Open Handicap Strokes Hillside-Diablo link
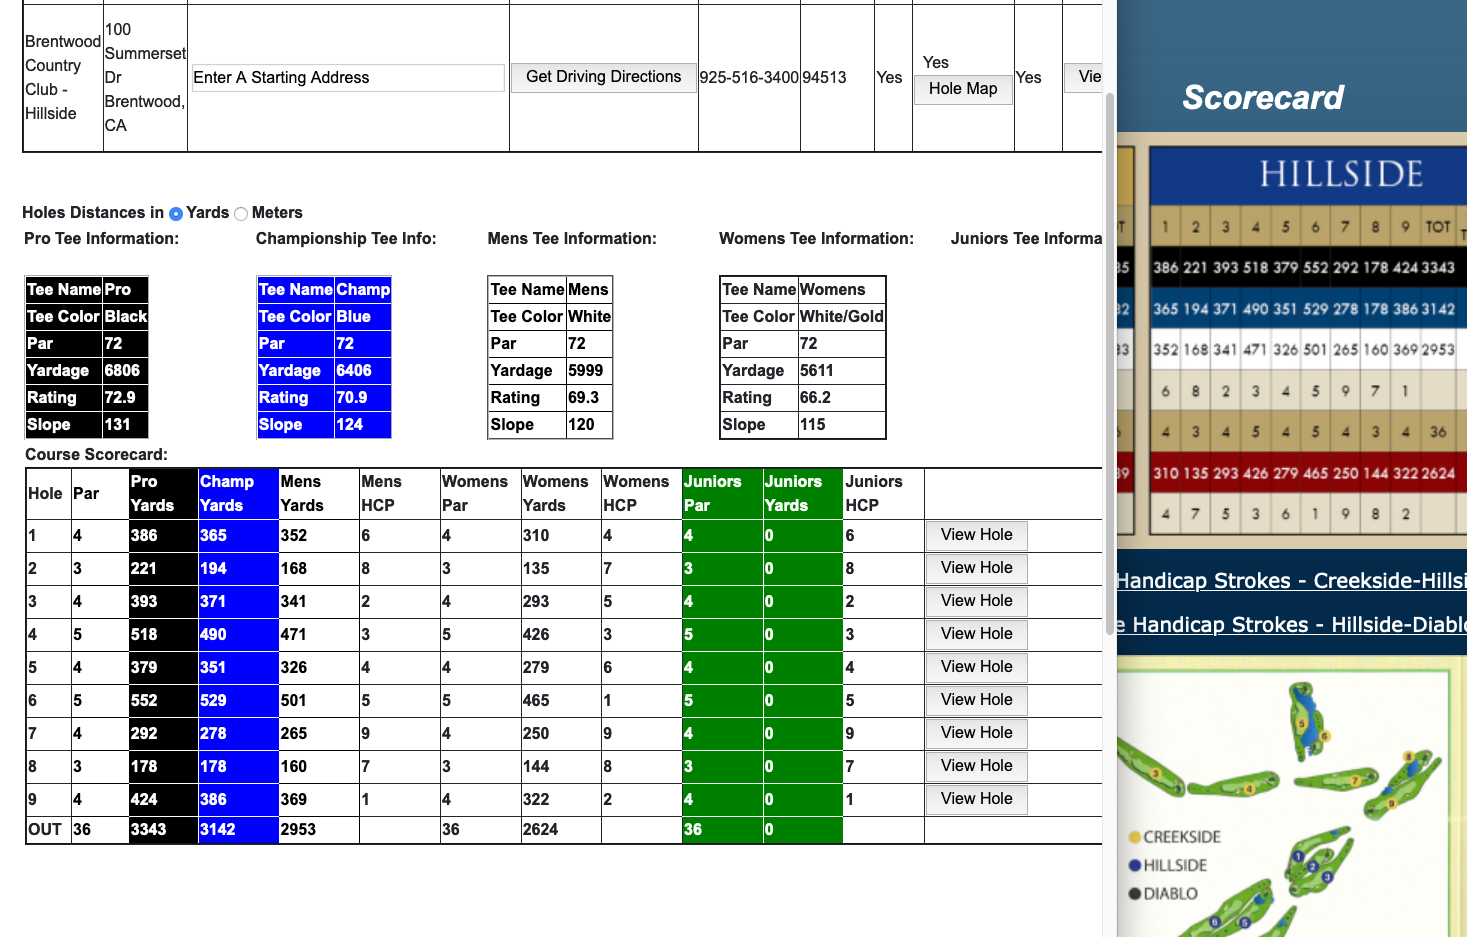This screenshot has height=937, width=1467. [1291, 625]
